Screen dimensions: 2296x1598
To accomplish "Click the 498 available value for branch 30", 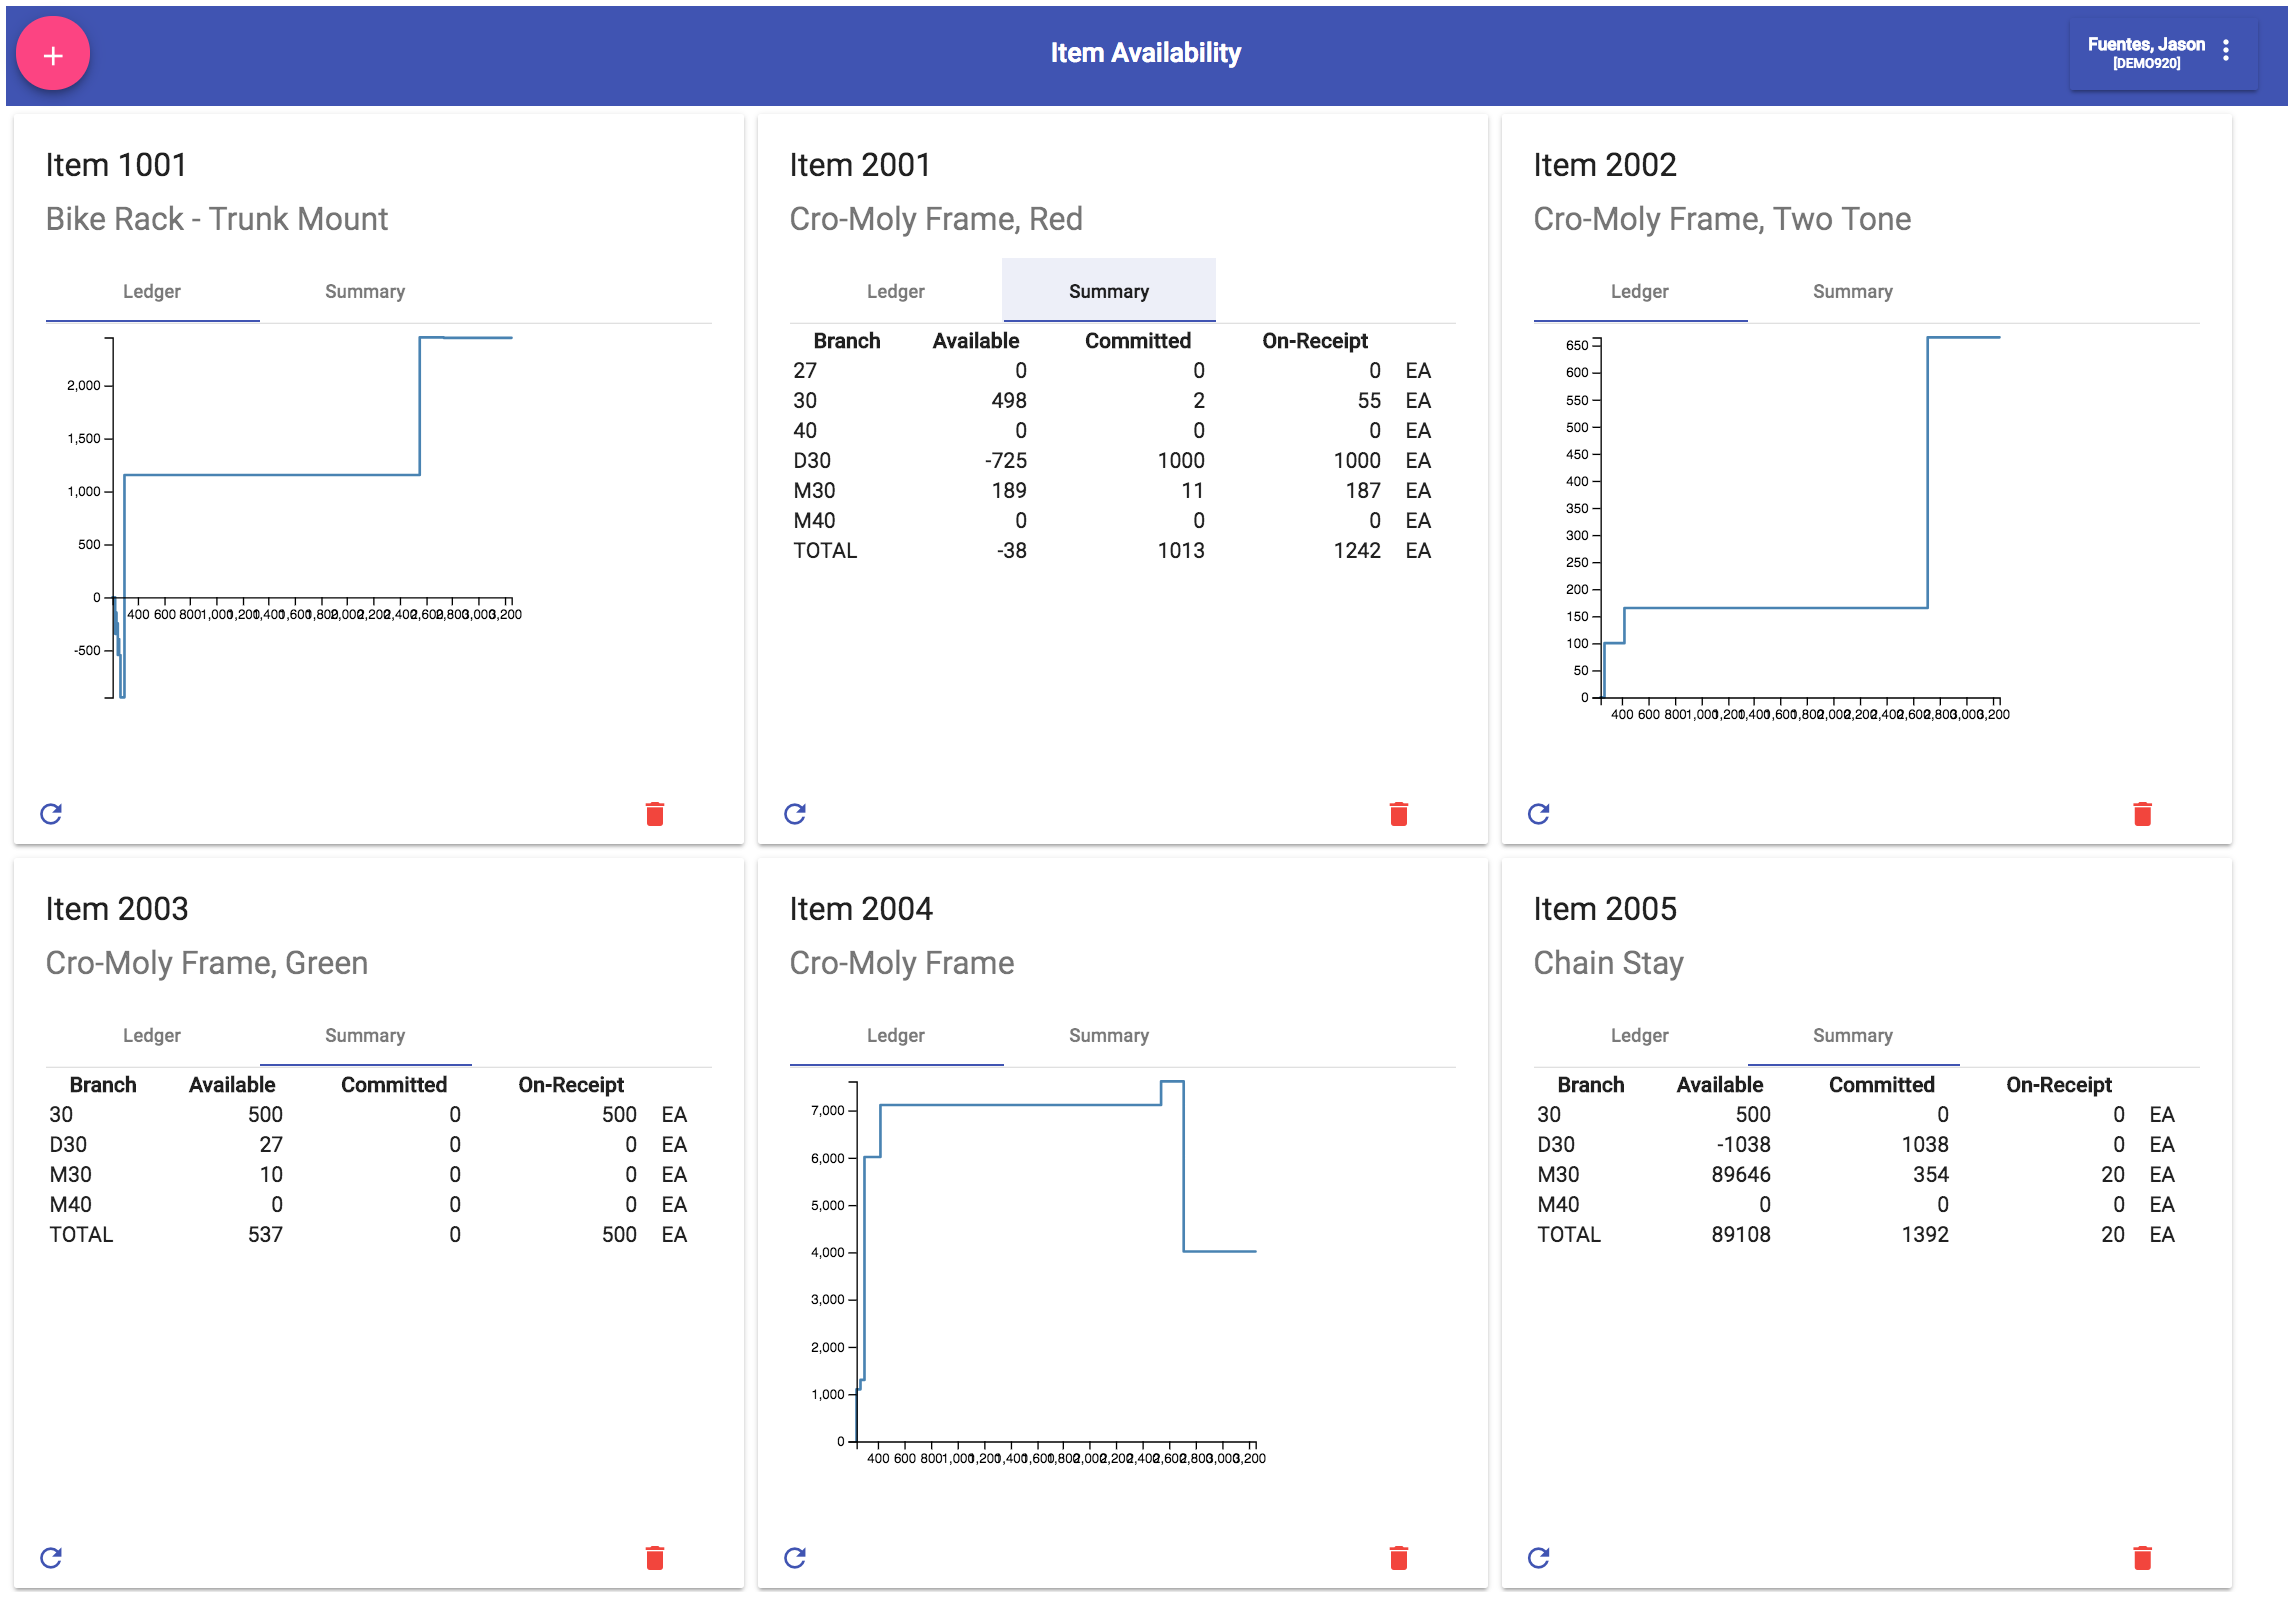I will pos(1009,401).
